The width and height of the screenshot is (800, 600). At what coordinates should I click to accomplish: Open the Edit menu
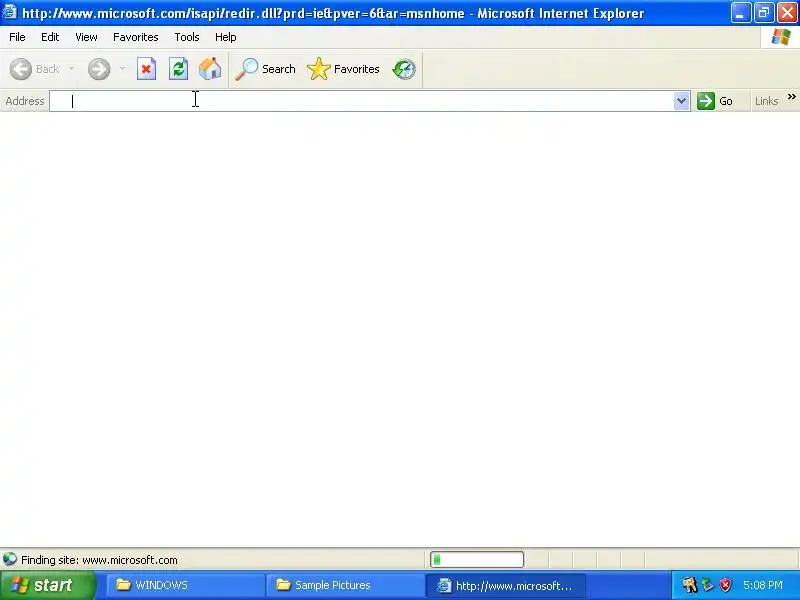tap(50, 37)
